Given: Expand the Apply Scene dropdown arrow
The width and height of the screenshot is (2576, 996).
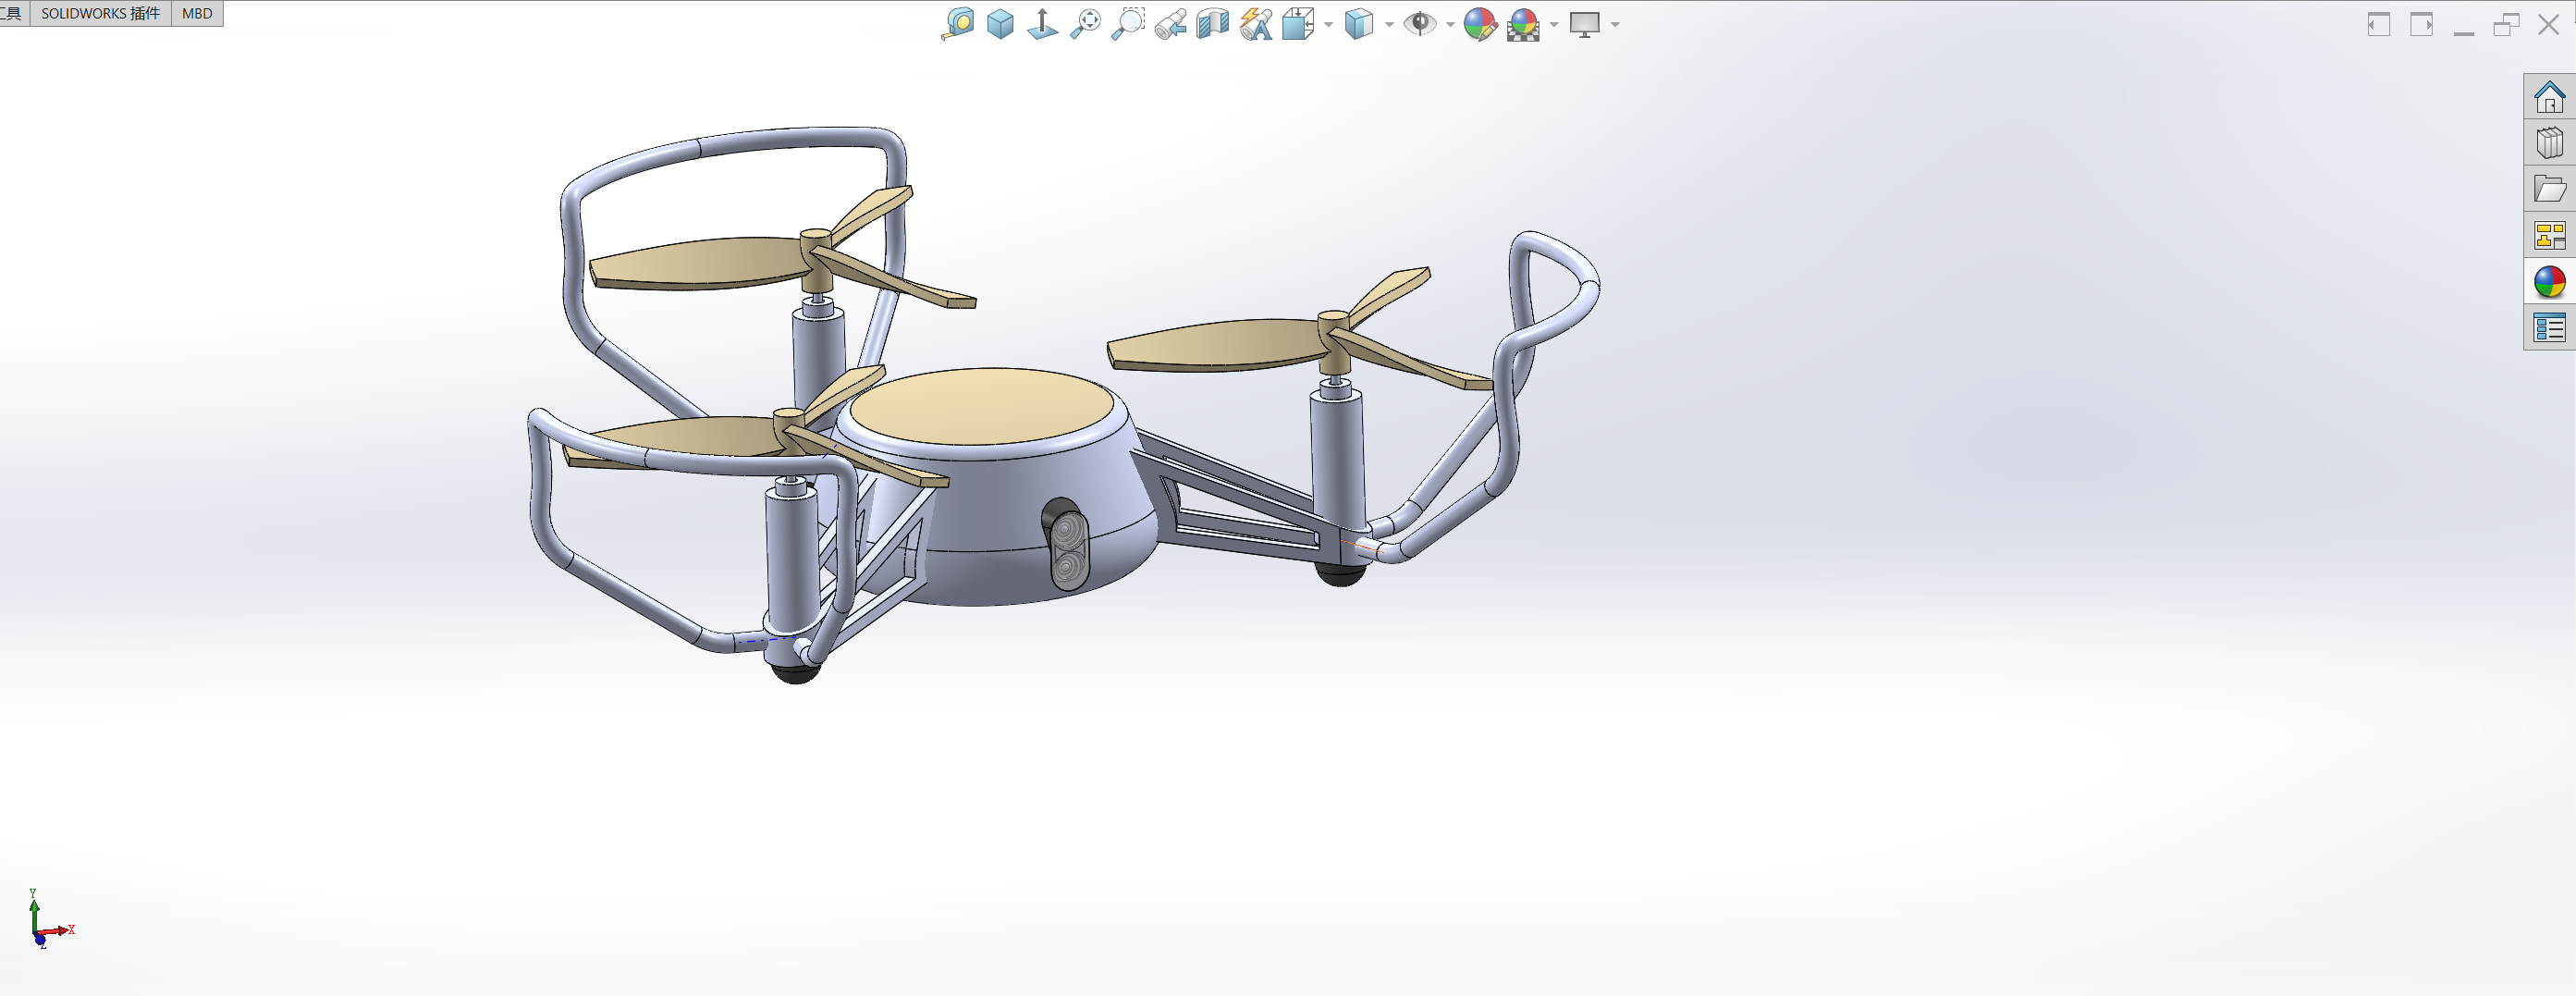Looking at the screenshot, I should 1554,24.
